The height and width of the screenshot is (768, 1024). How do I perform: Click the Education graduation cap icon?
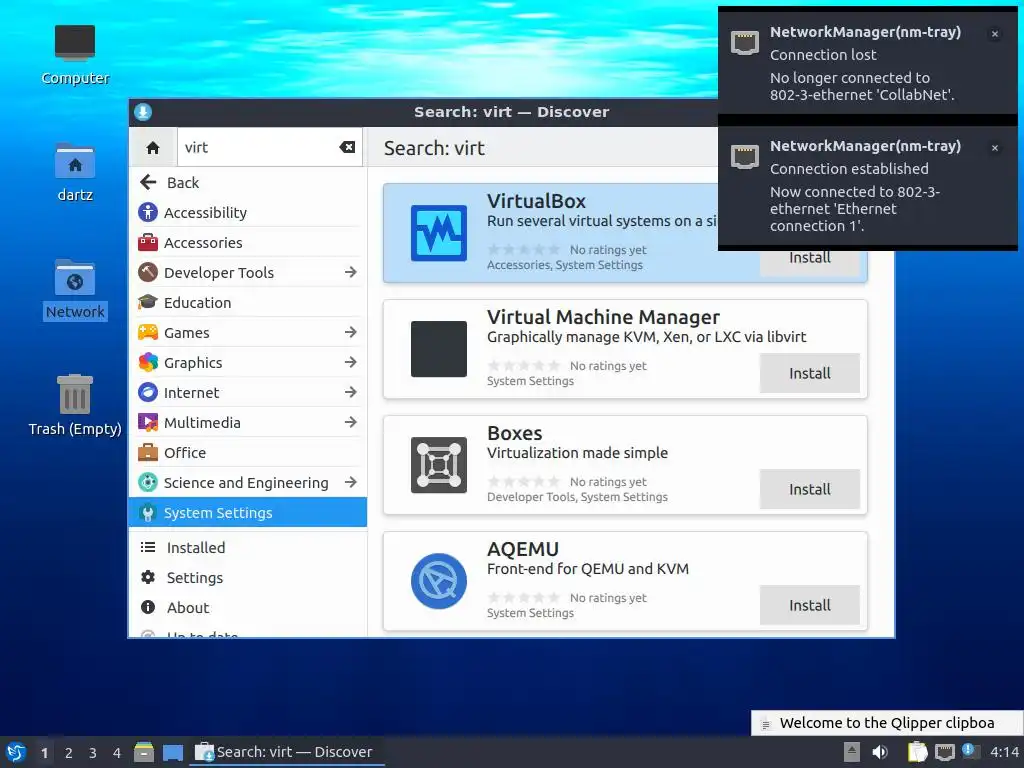pyautogui.click(x=148, y=302)
